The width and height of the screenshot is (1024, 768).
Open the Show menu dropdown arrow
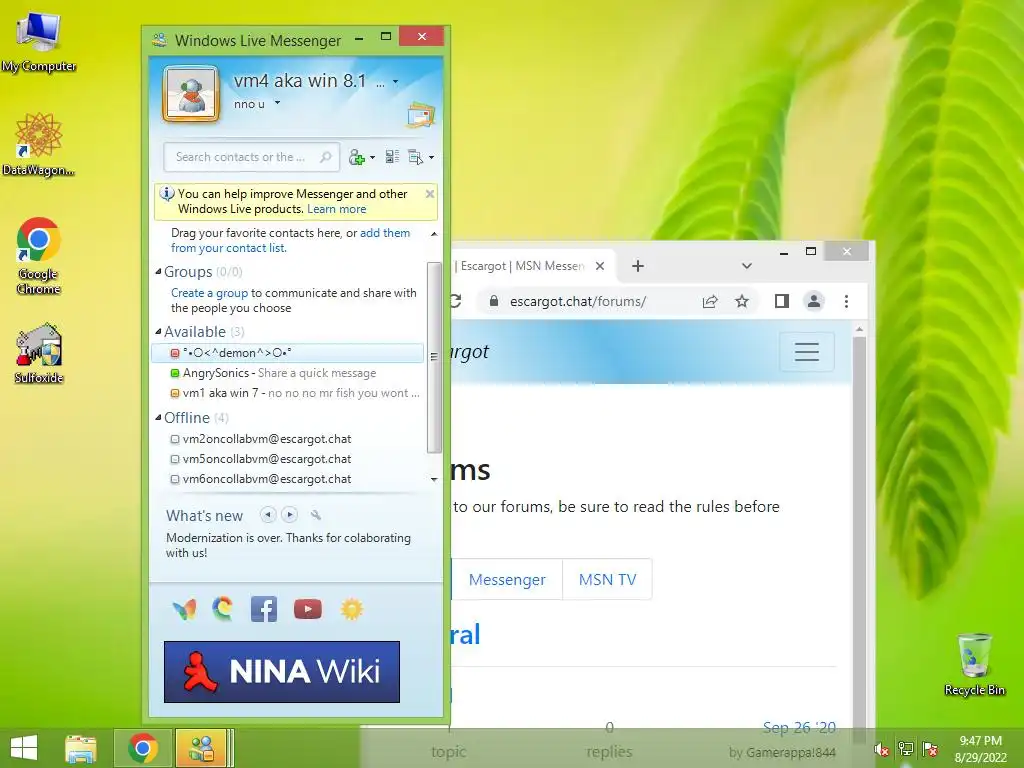(x=431, y=157)
